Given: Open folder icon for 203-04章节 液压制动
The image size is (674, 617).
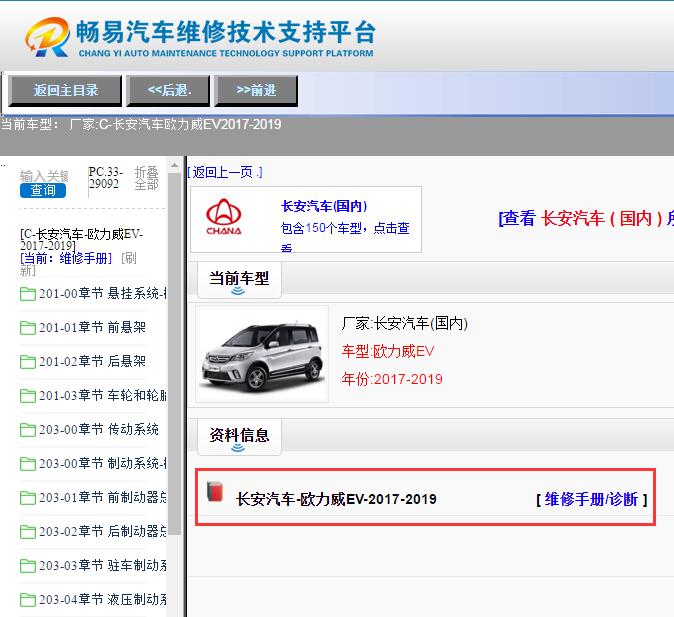Looking at the screenshot, I should 28,600.
